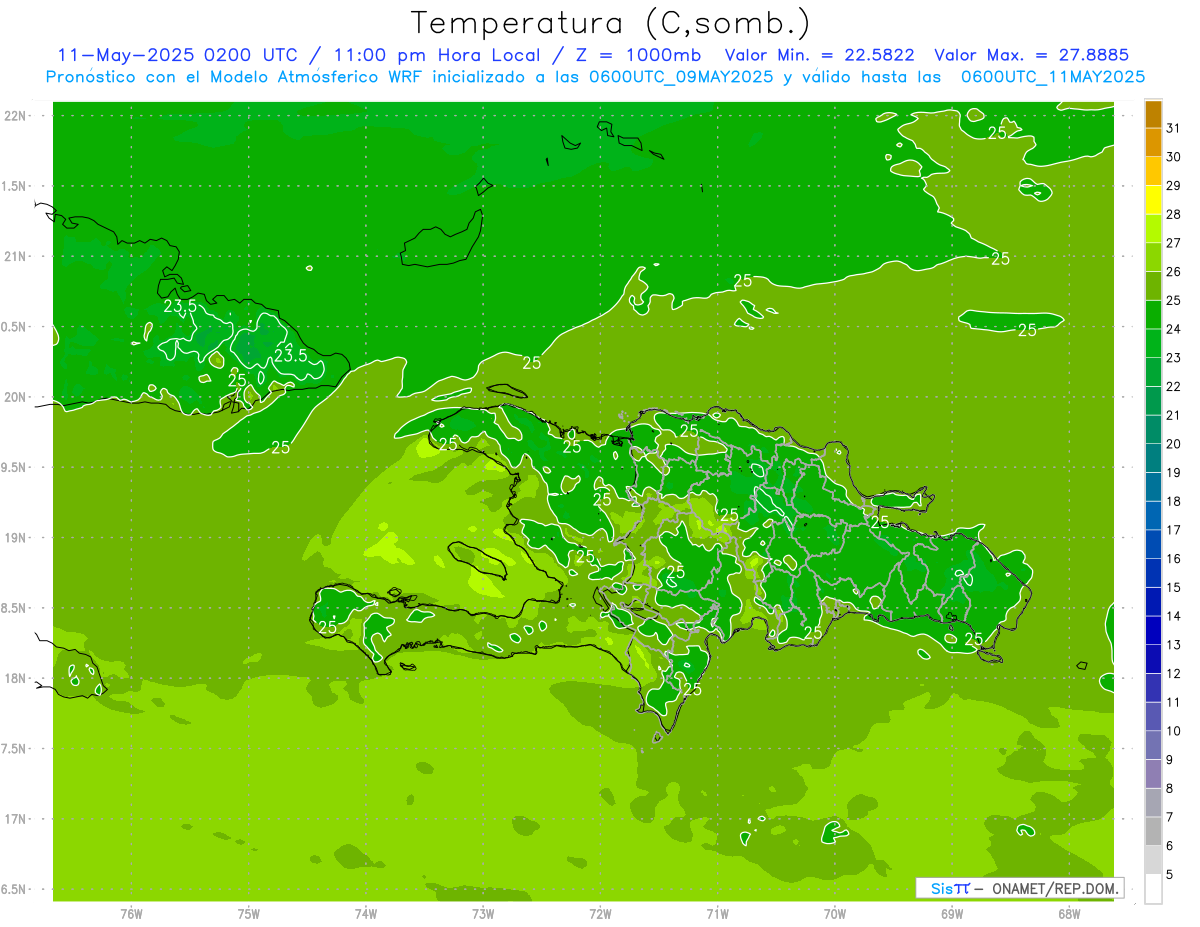Click the title 'Temperatura (C,somb.)'

611,23
